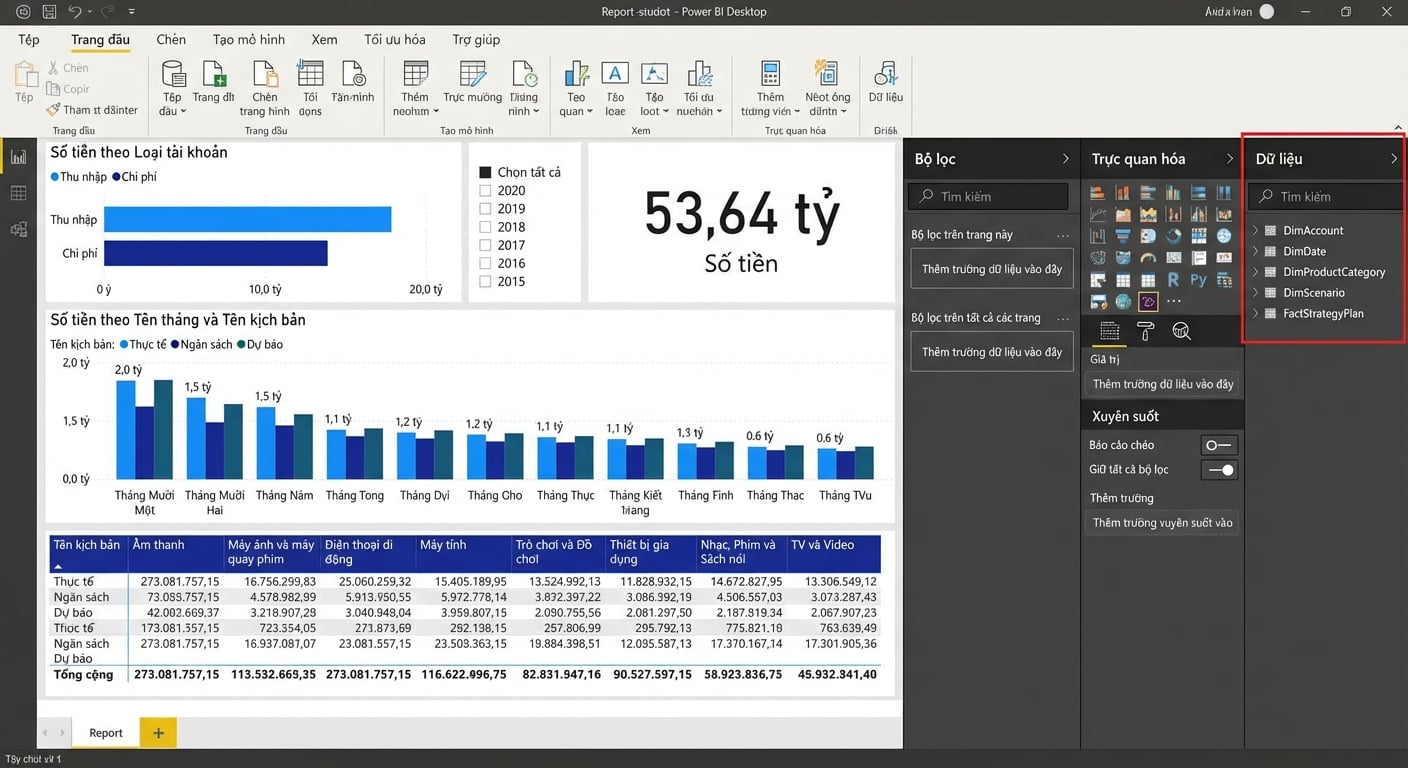This screenshot has width=1408, height=768.
Task: Click the Dữ liệu Tìm kiếm search field
Action: click(1327, 197)
